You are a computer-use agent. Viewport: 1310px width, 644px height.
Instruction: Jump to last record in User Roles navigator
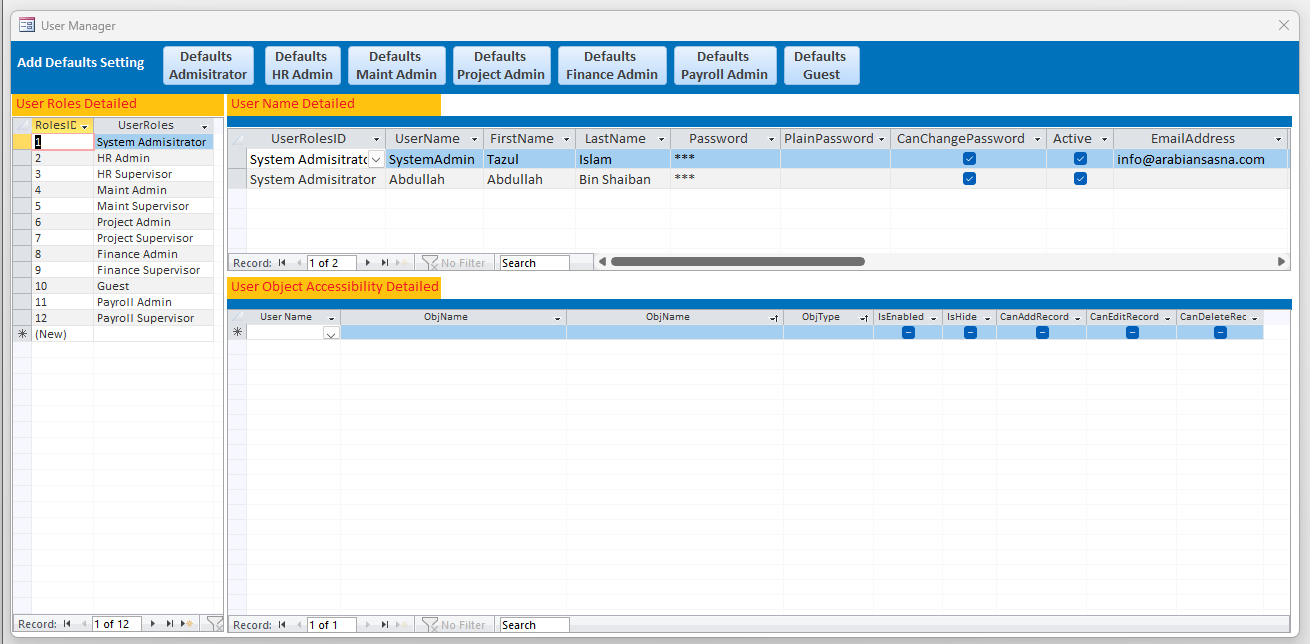170,624
